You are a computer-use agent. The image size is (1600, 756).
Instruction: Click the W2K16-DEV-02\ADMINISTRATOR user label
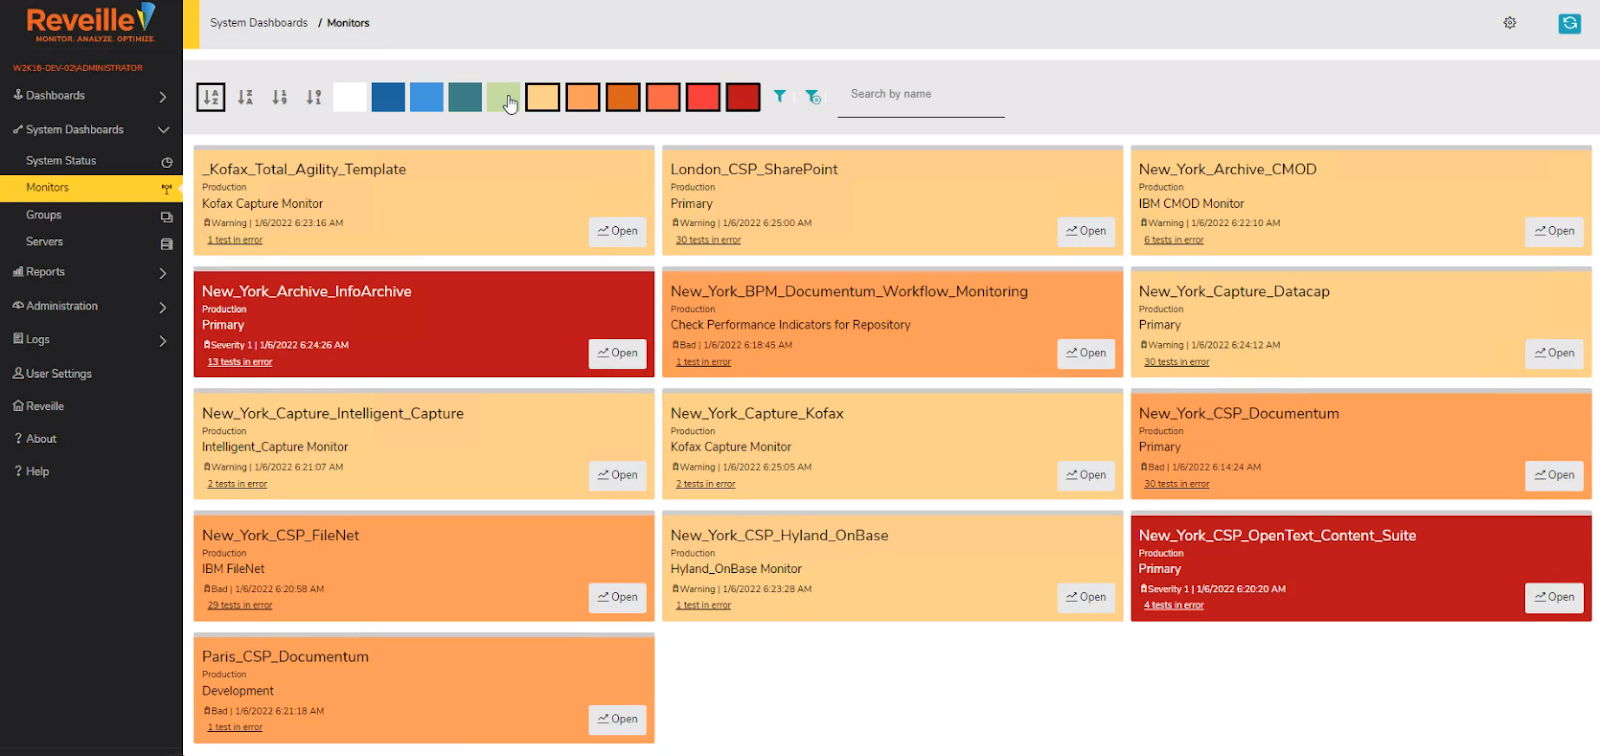[78, 68]
